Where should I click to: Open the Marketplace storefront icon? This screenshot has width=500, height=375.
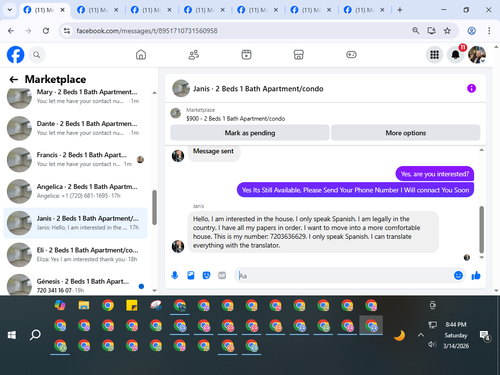299,55
